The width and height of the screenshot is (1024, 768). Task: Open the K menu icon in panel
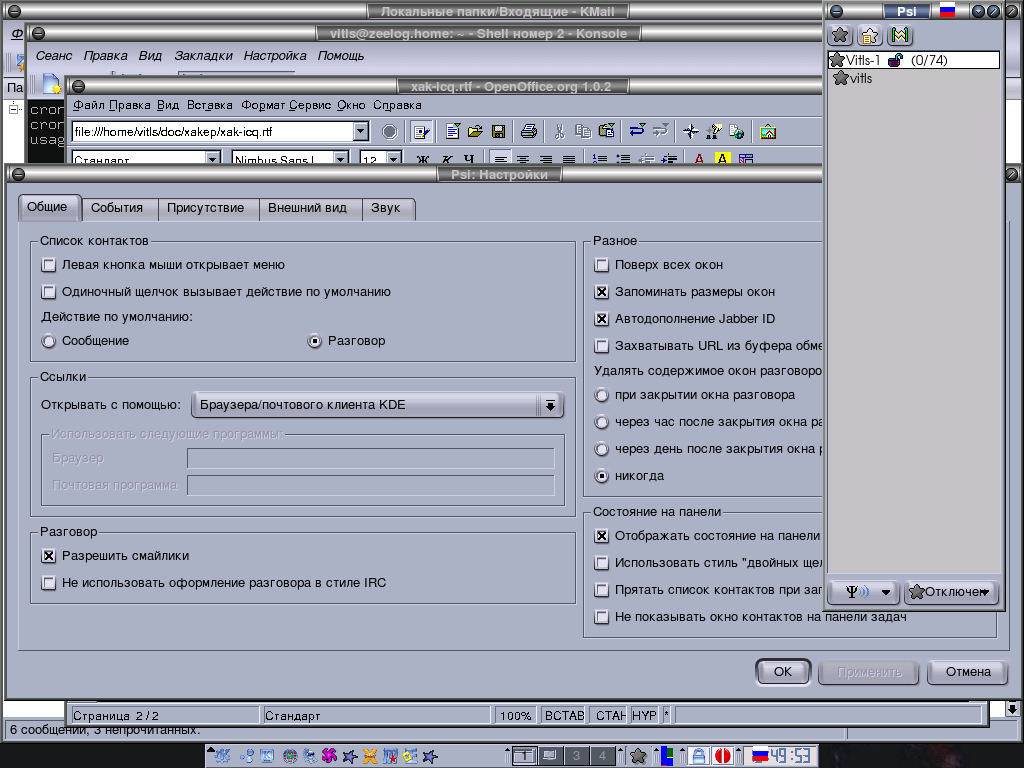(x=222, y=756)
